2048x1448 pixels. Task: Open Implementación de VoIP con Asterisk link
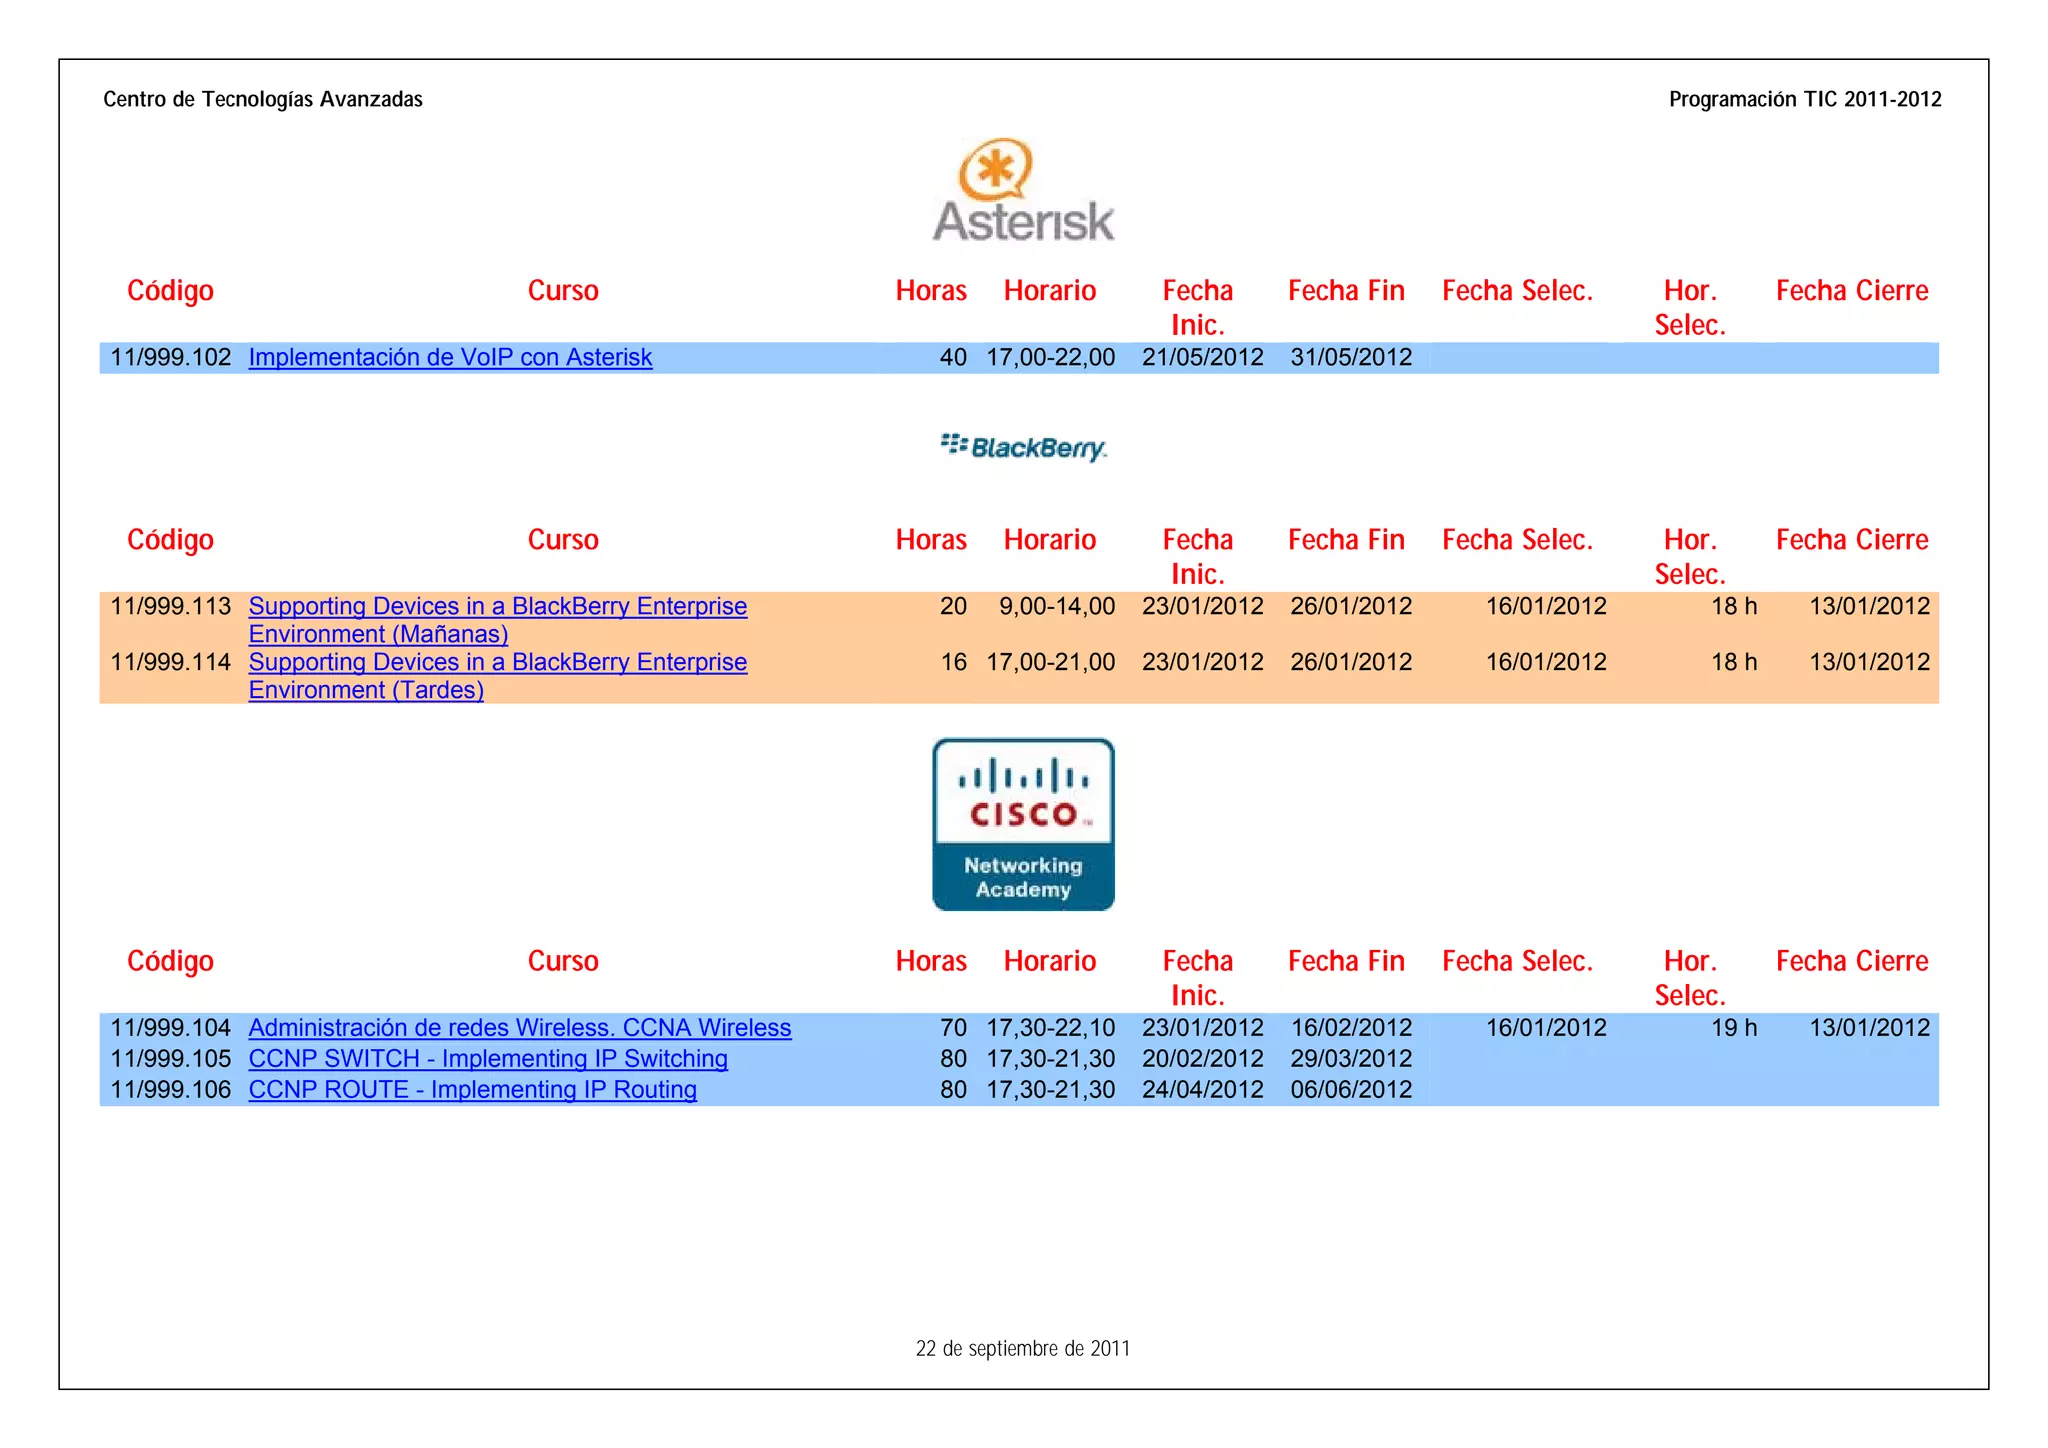tap(450, 357)
